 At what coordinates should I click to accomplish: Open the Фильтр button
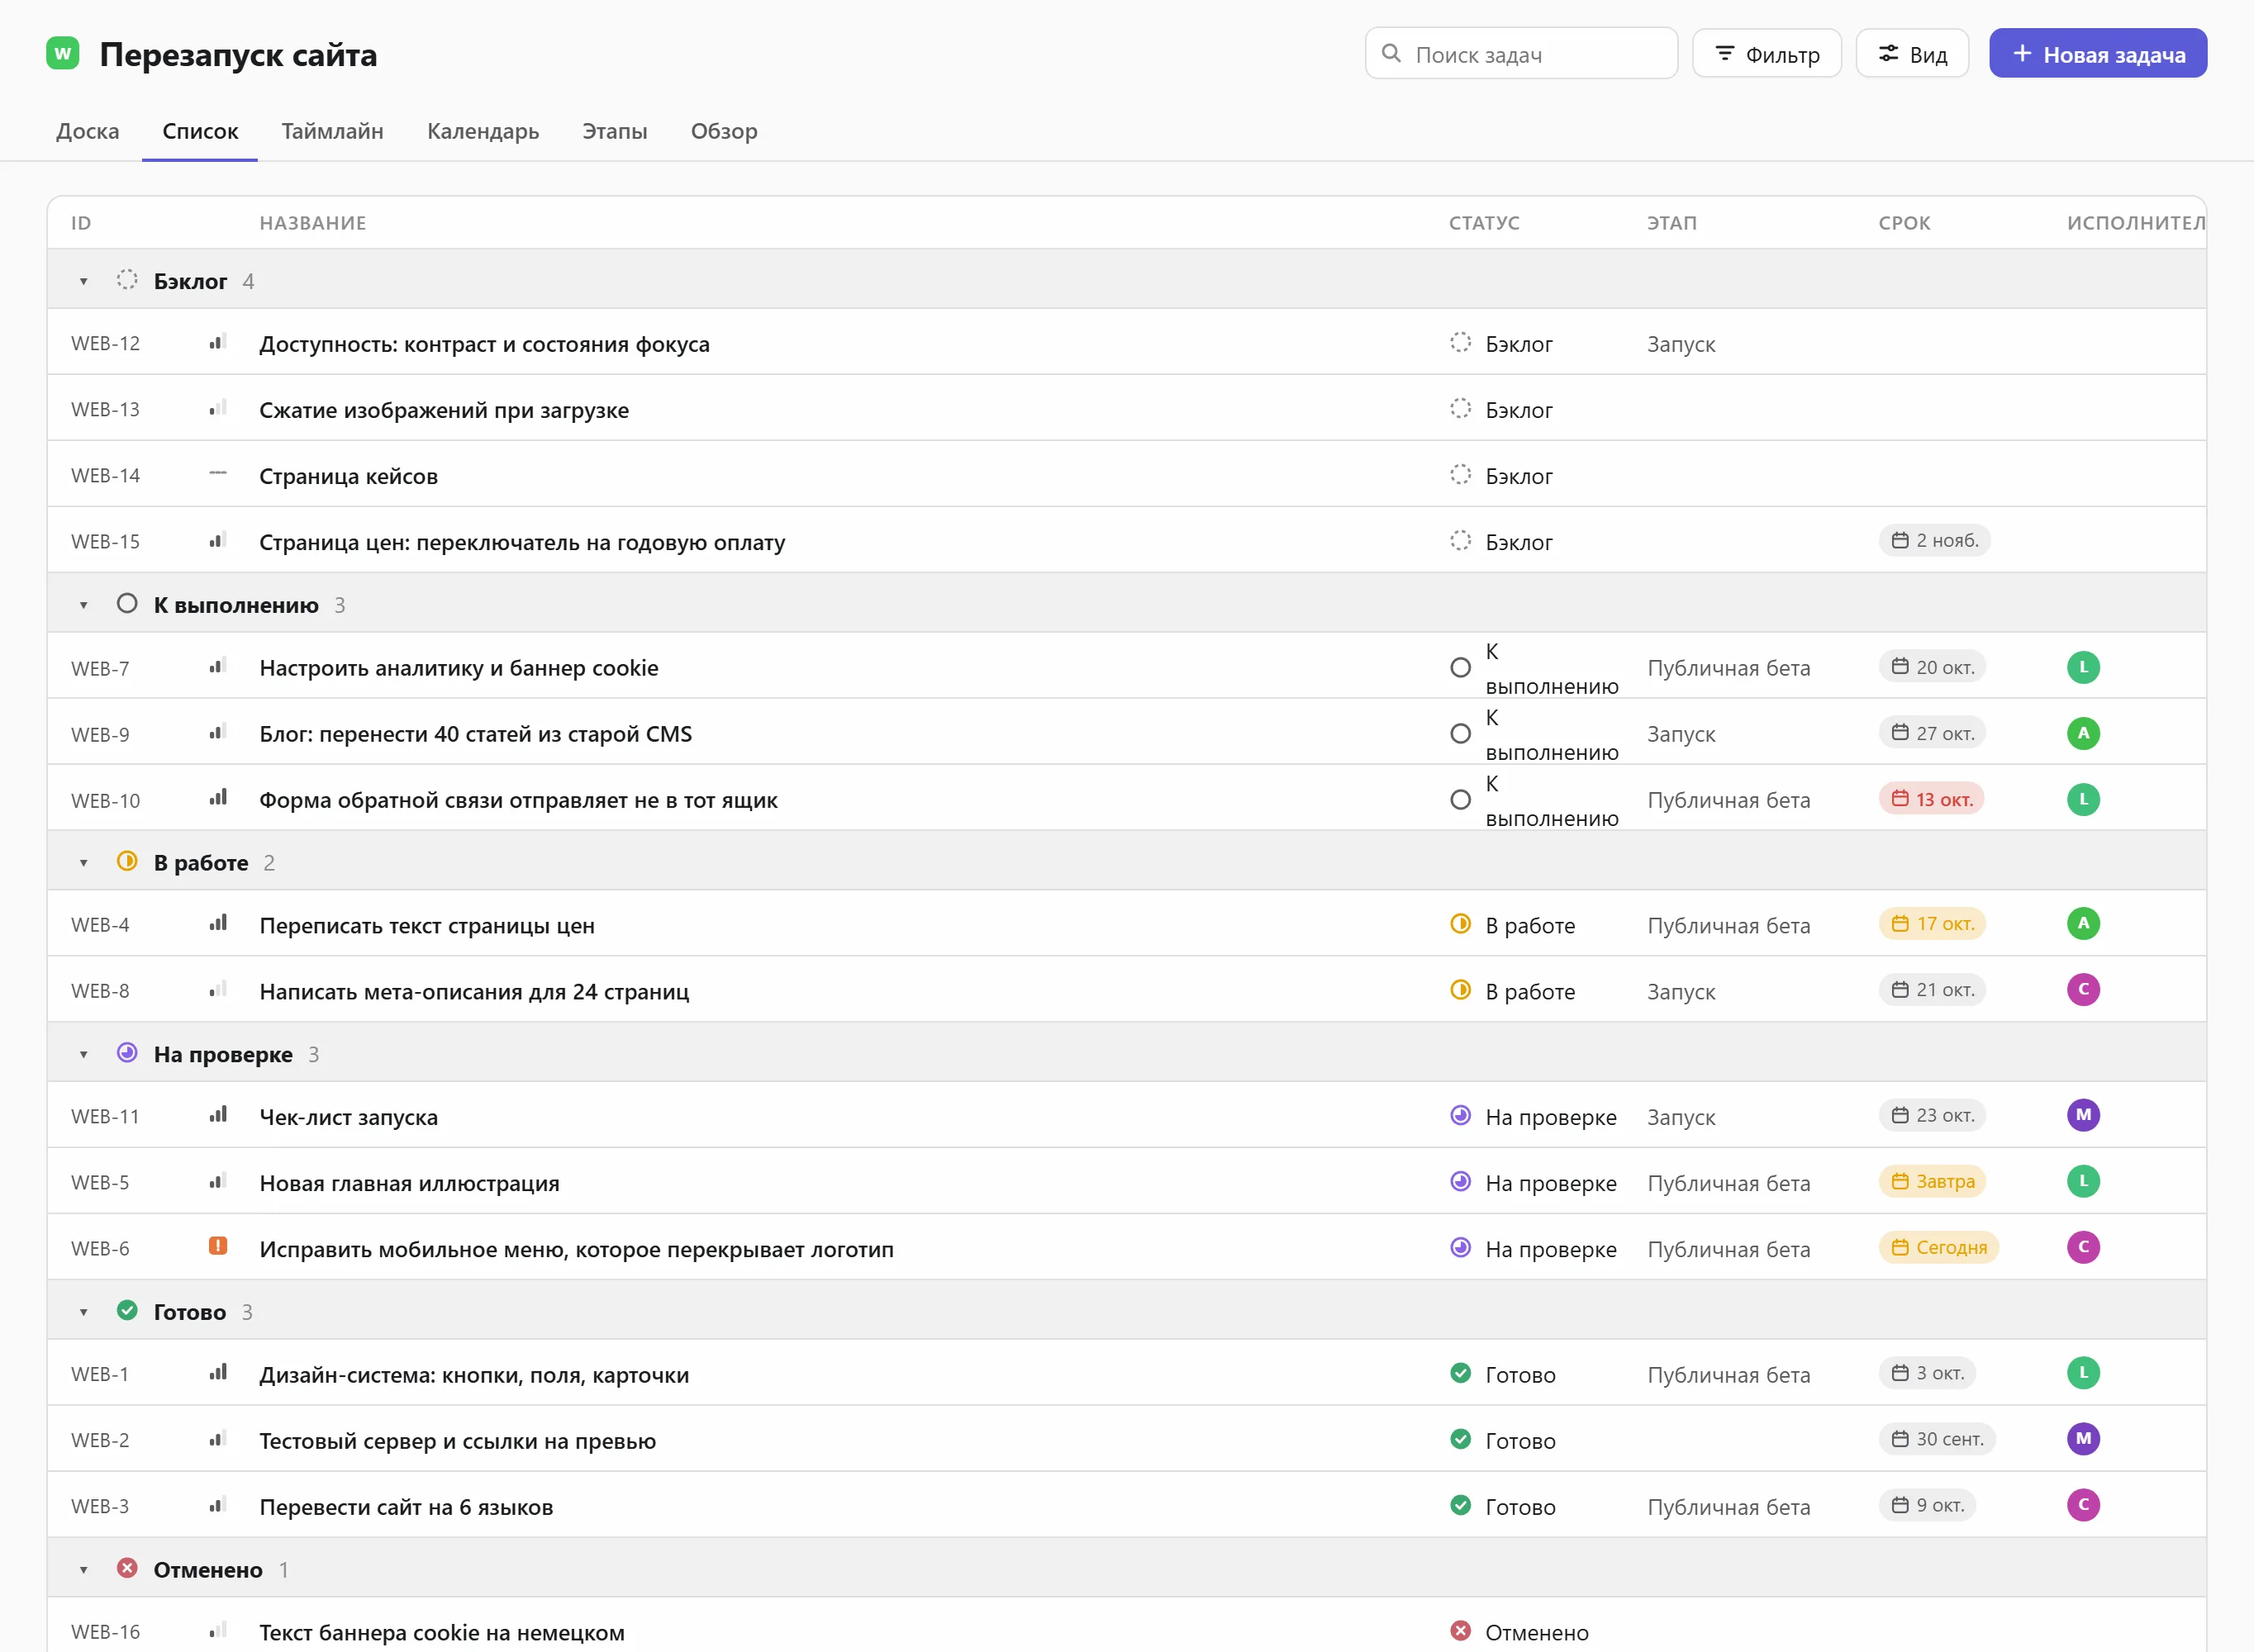pos(1766,54)
